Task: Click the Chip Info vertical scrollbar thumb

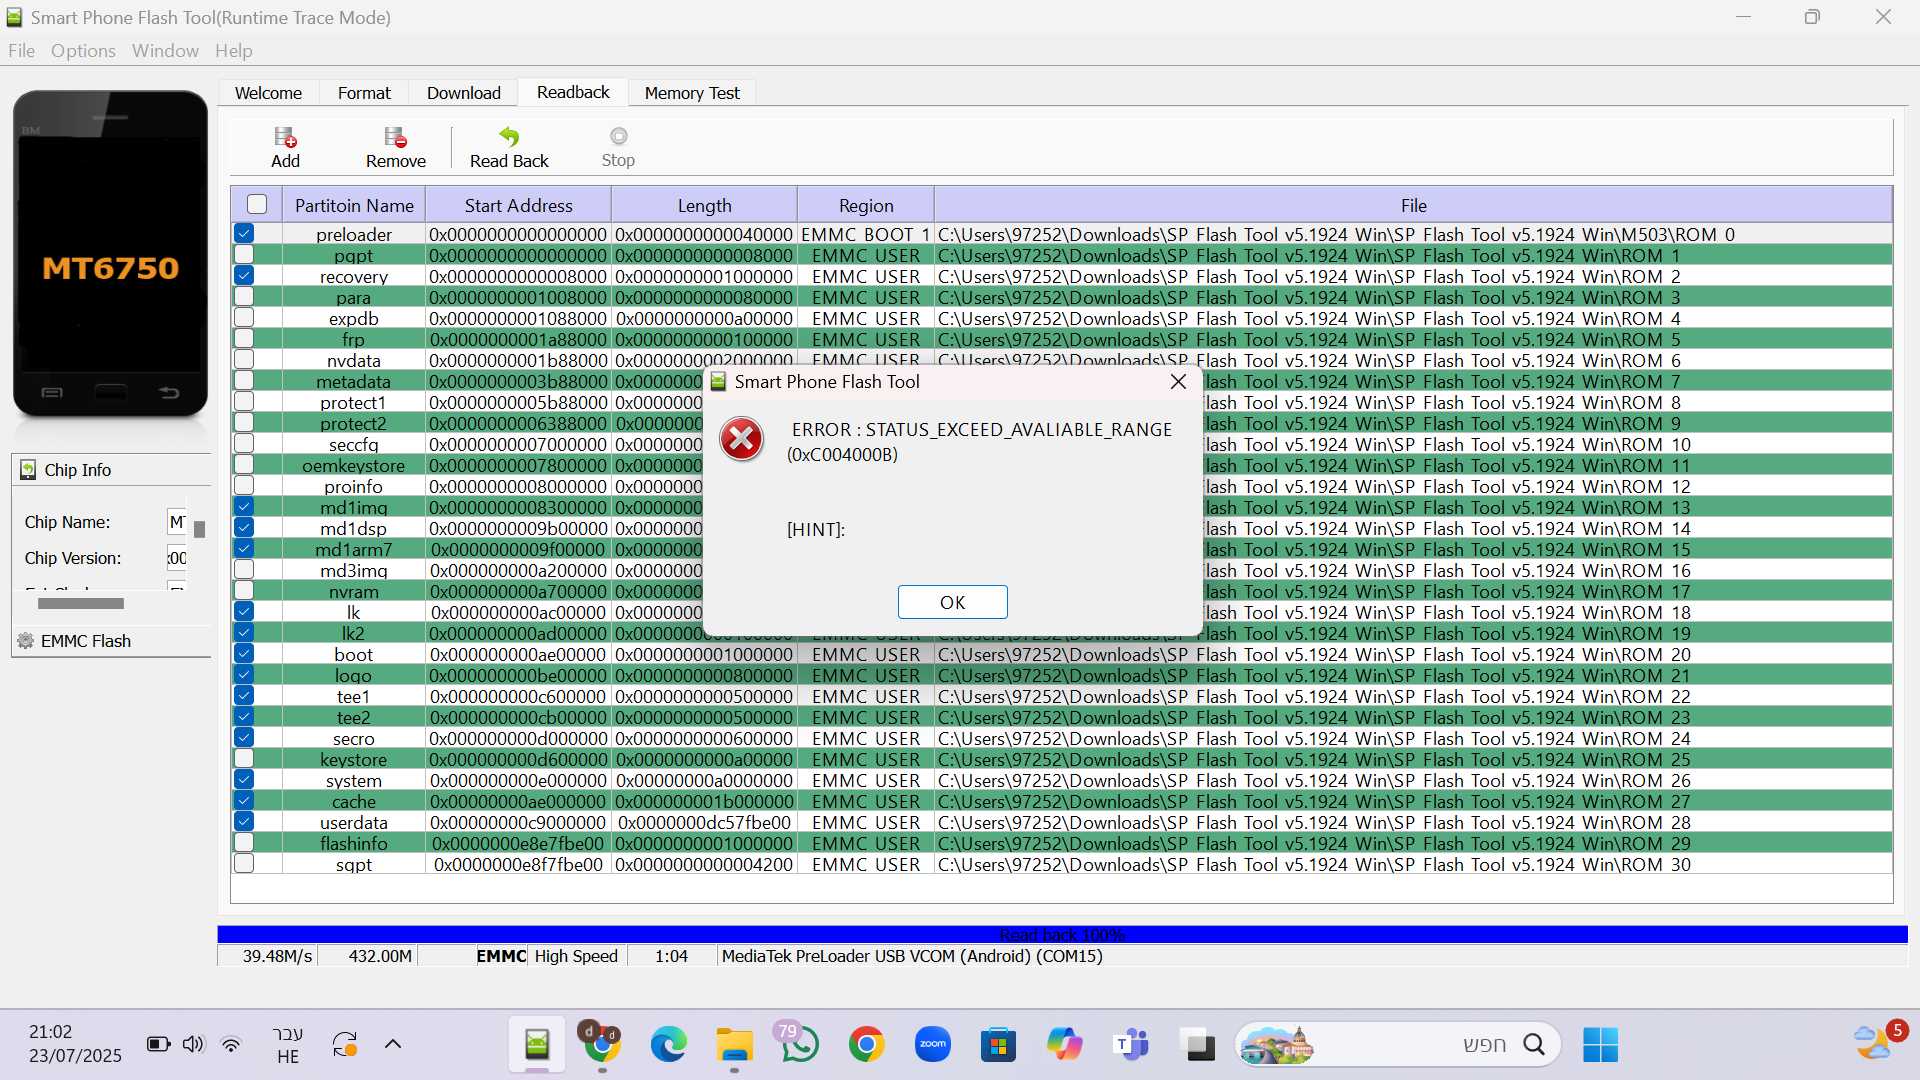Action: click(199, 529)
